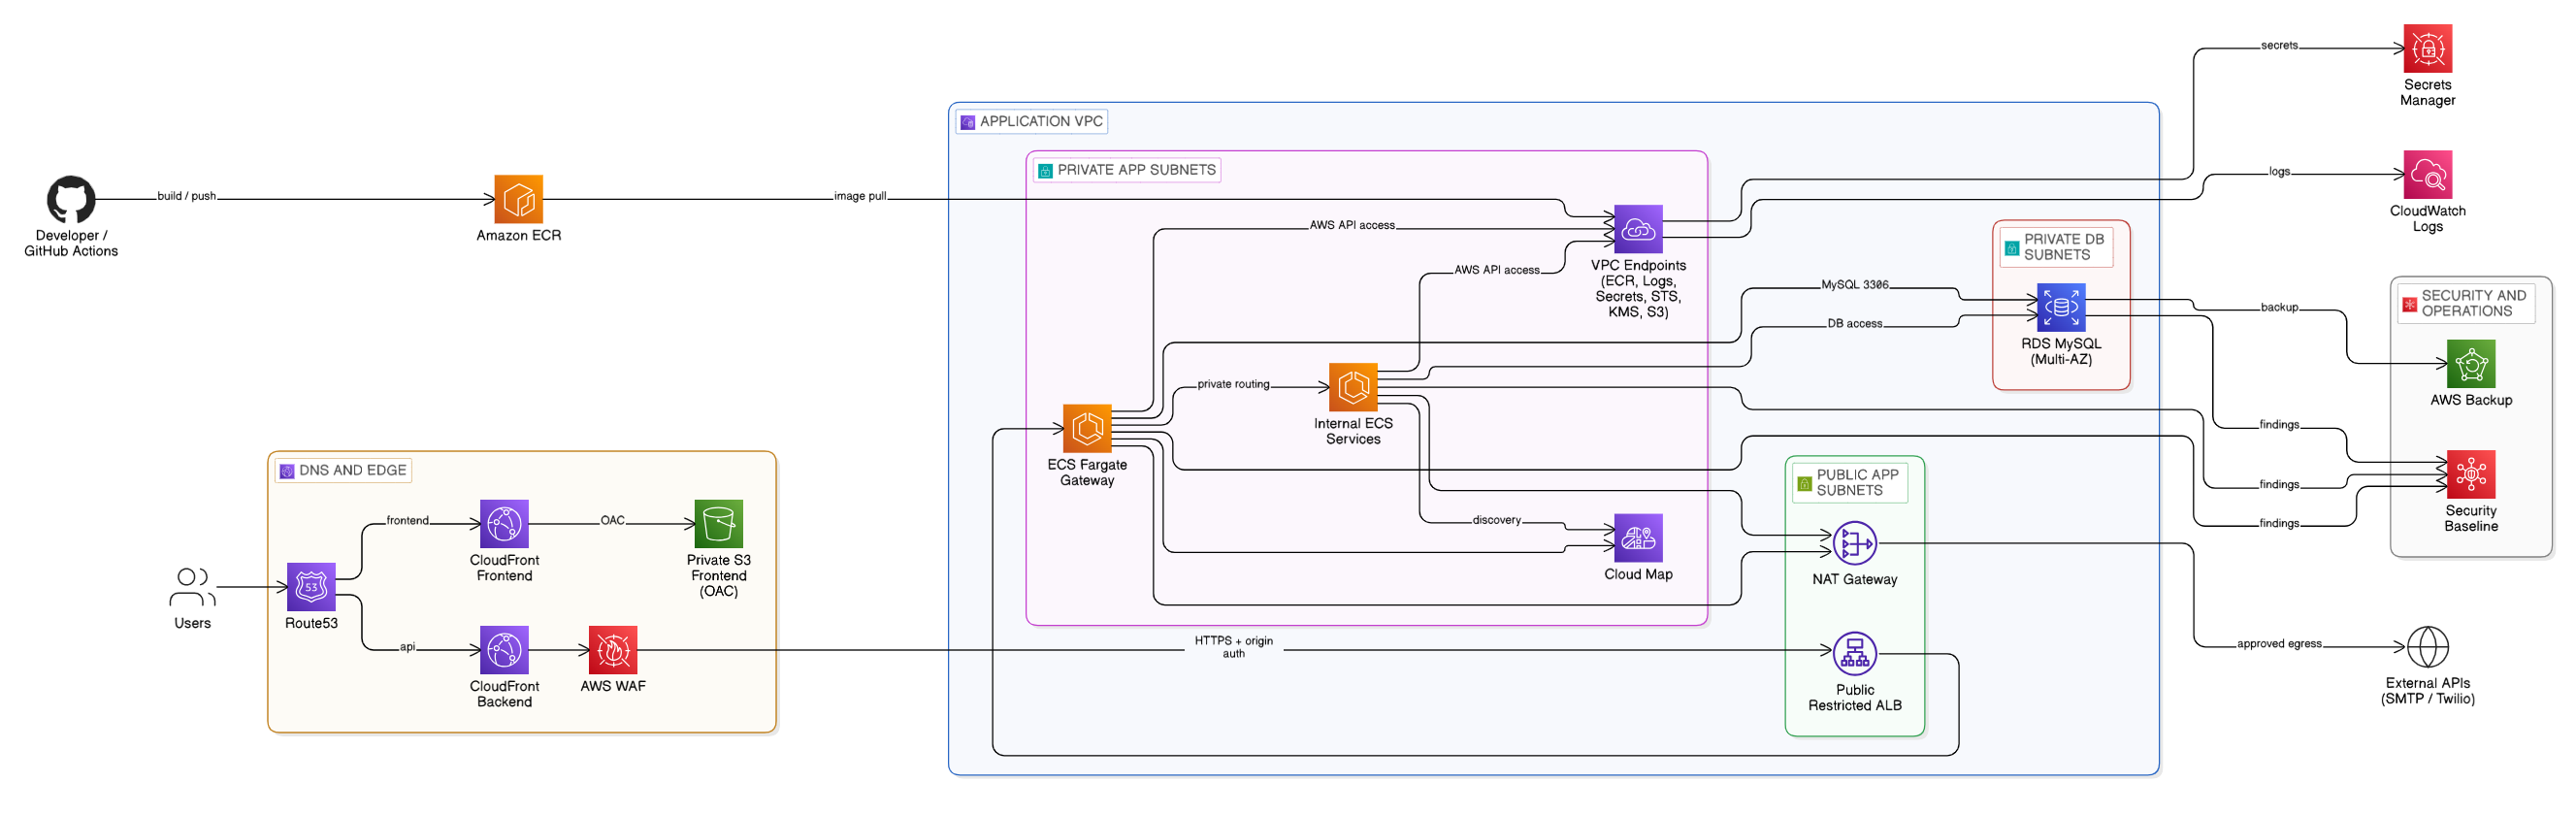Click the RDS MySQL Multi-AZ icon
The width and height of the screenshot is (2576, 815).
2061,307
